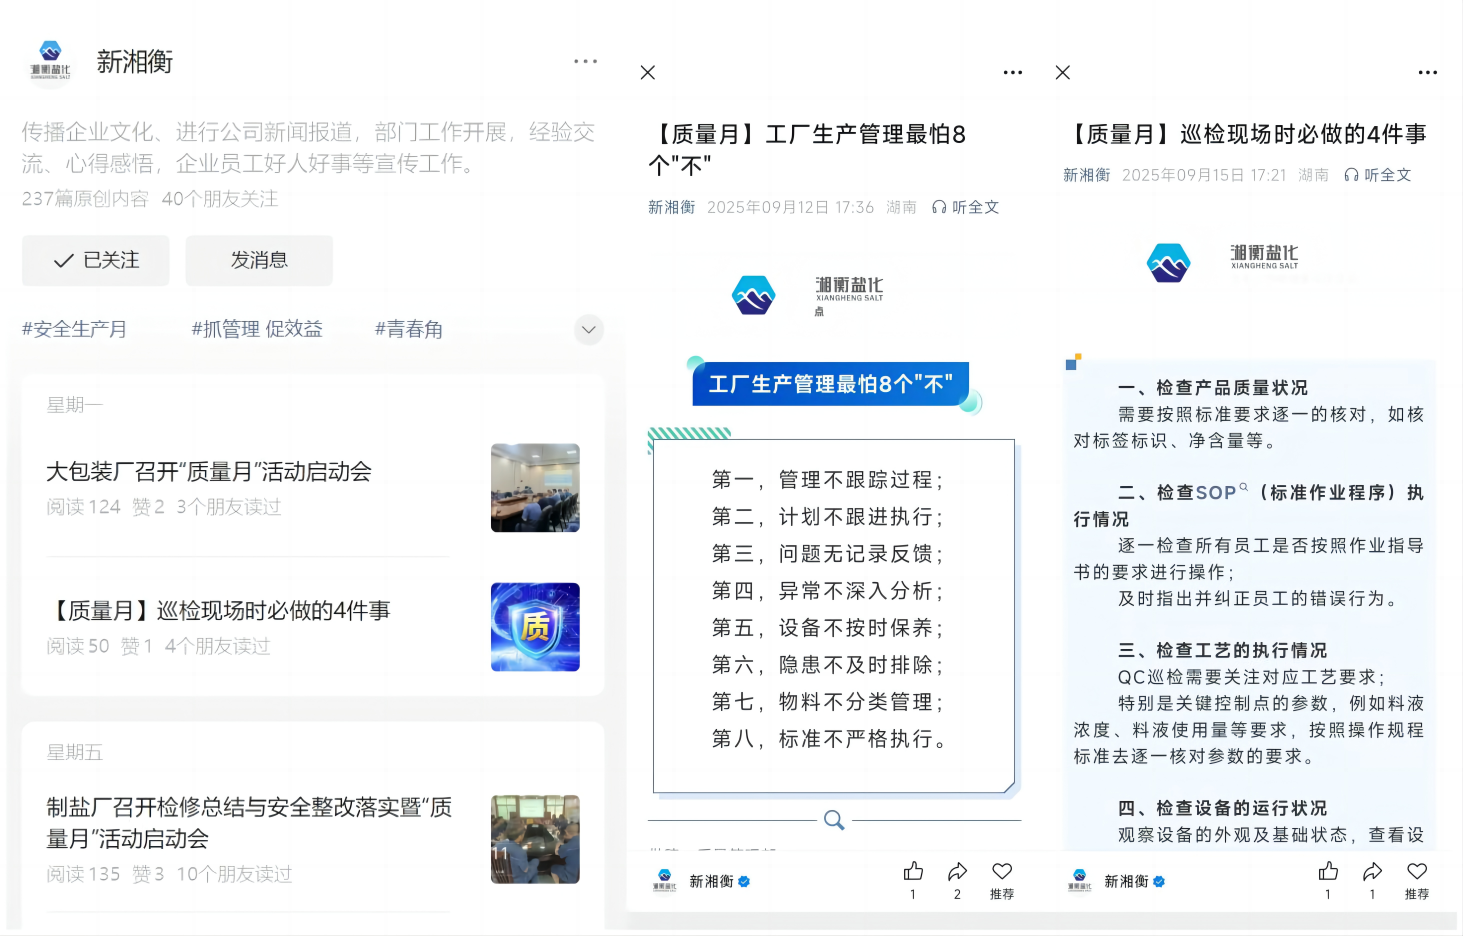Like the 工厂生产管理最怕8个不 article
The height and width of the screenshot is (936, 1463).
pyautogui.click(x=913, y=871)
